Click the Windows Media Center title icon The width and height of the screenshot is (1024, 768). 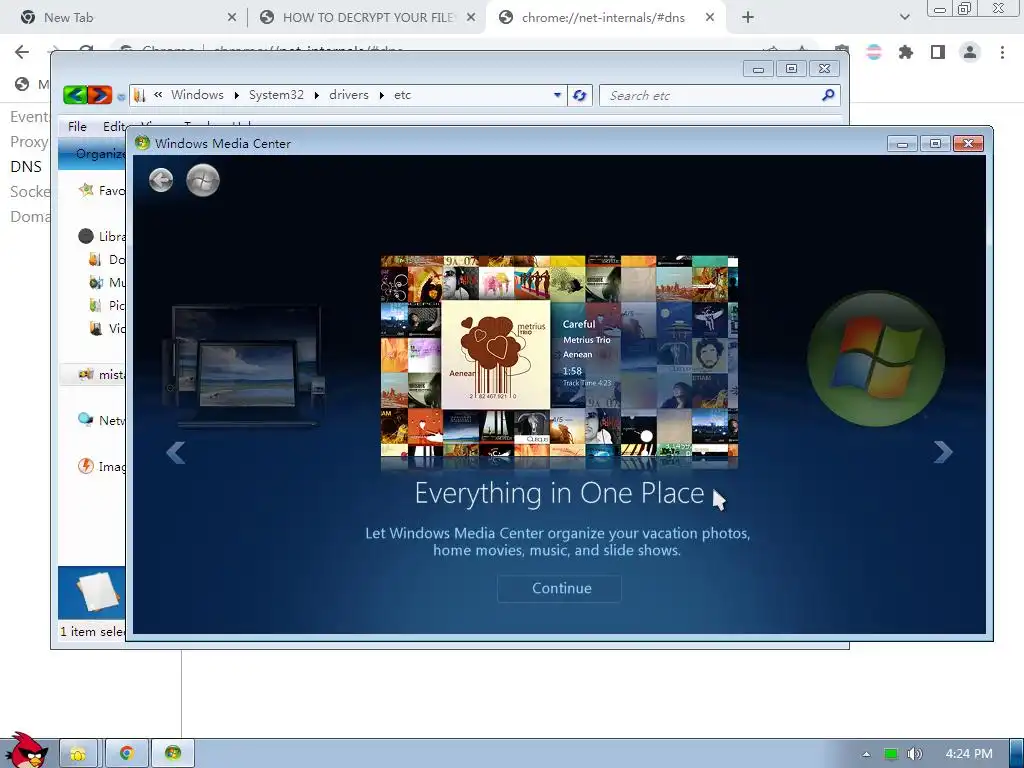(x=142, y=143)
